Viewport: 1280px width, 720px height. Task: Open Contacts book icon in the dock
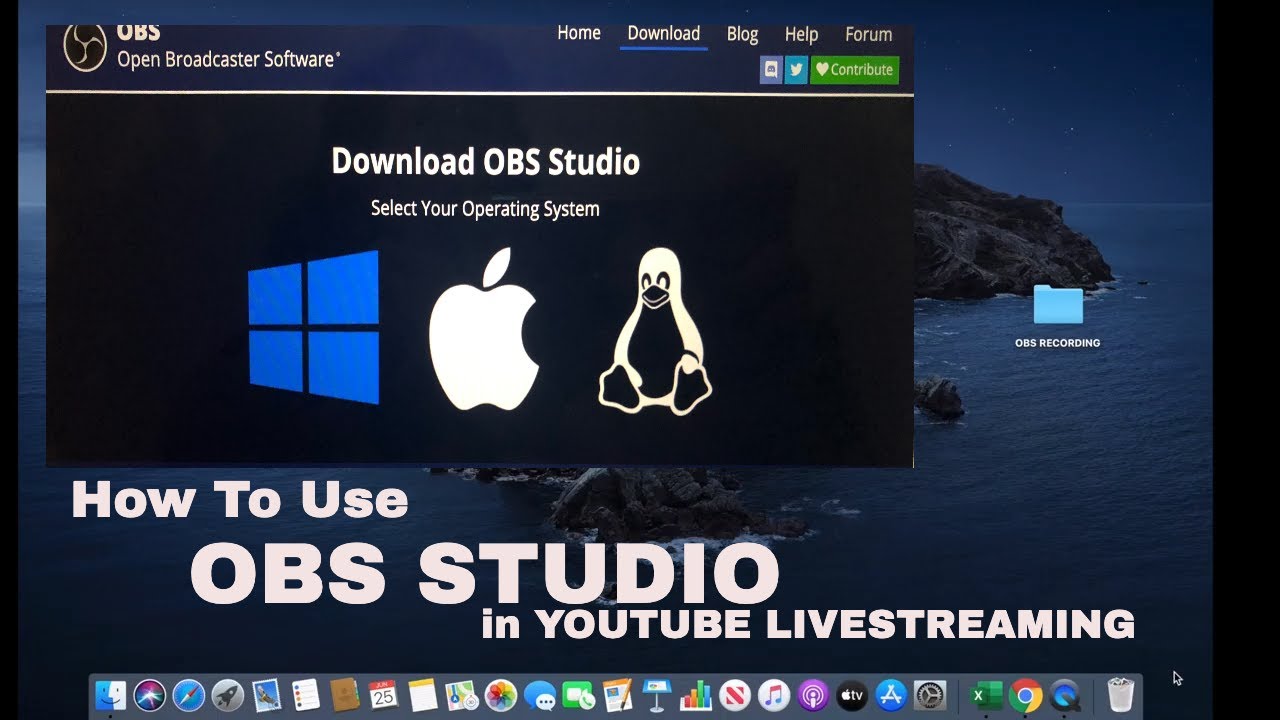click(x=344, y=695)
